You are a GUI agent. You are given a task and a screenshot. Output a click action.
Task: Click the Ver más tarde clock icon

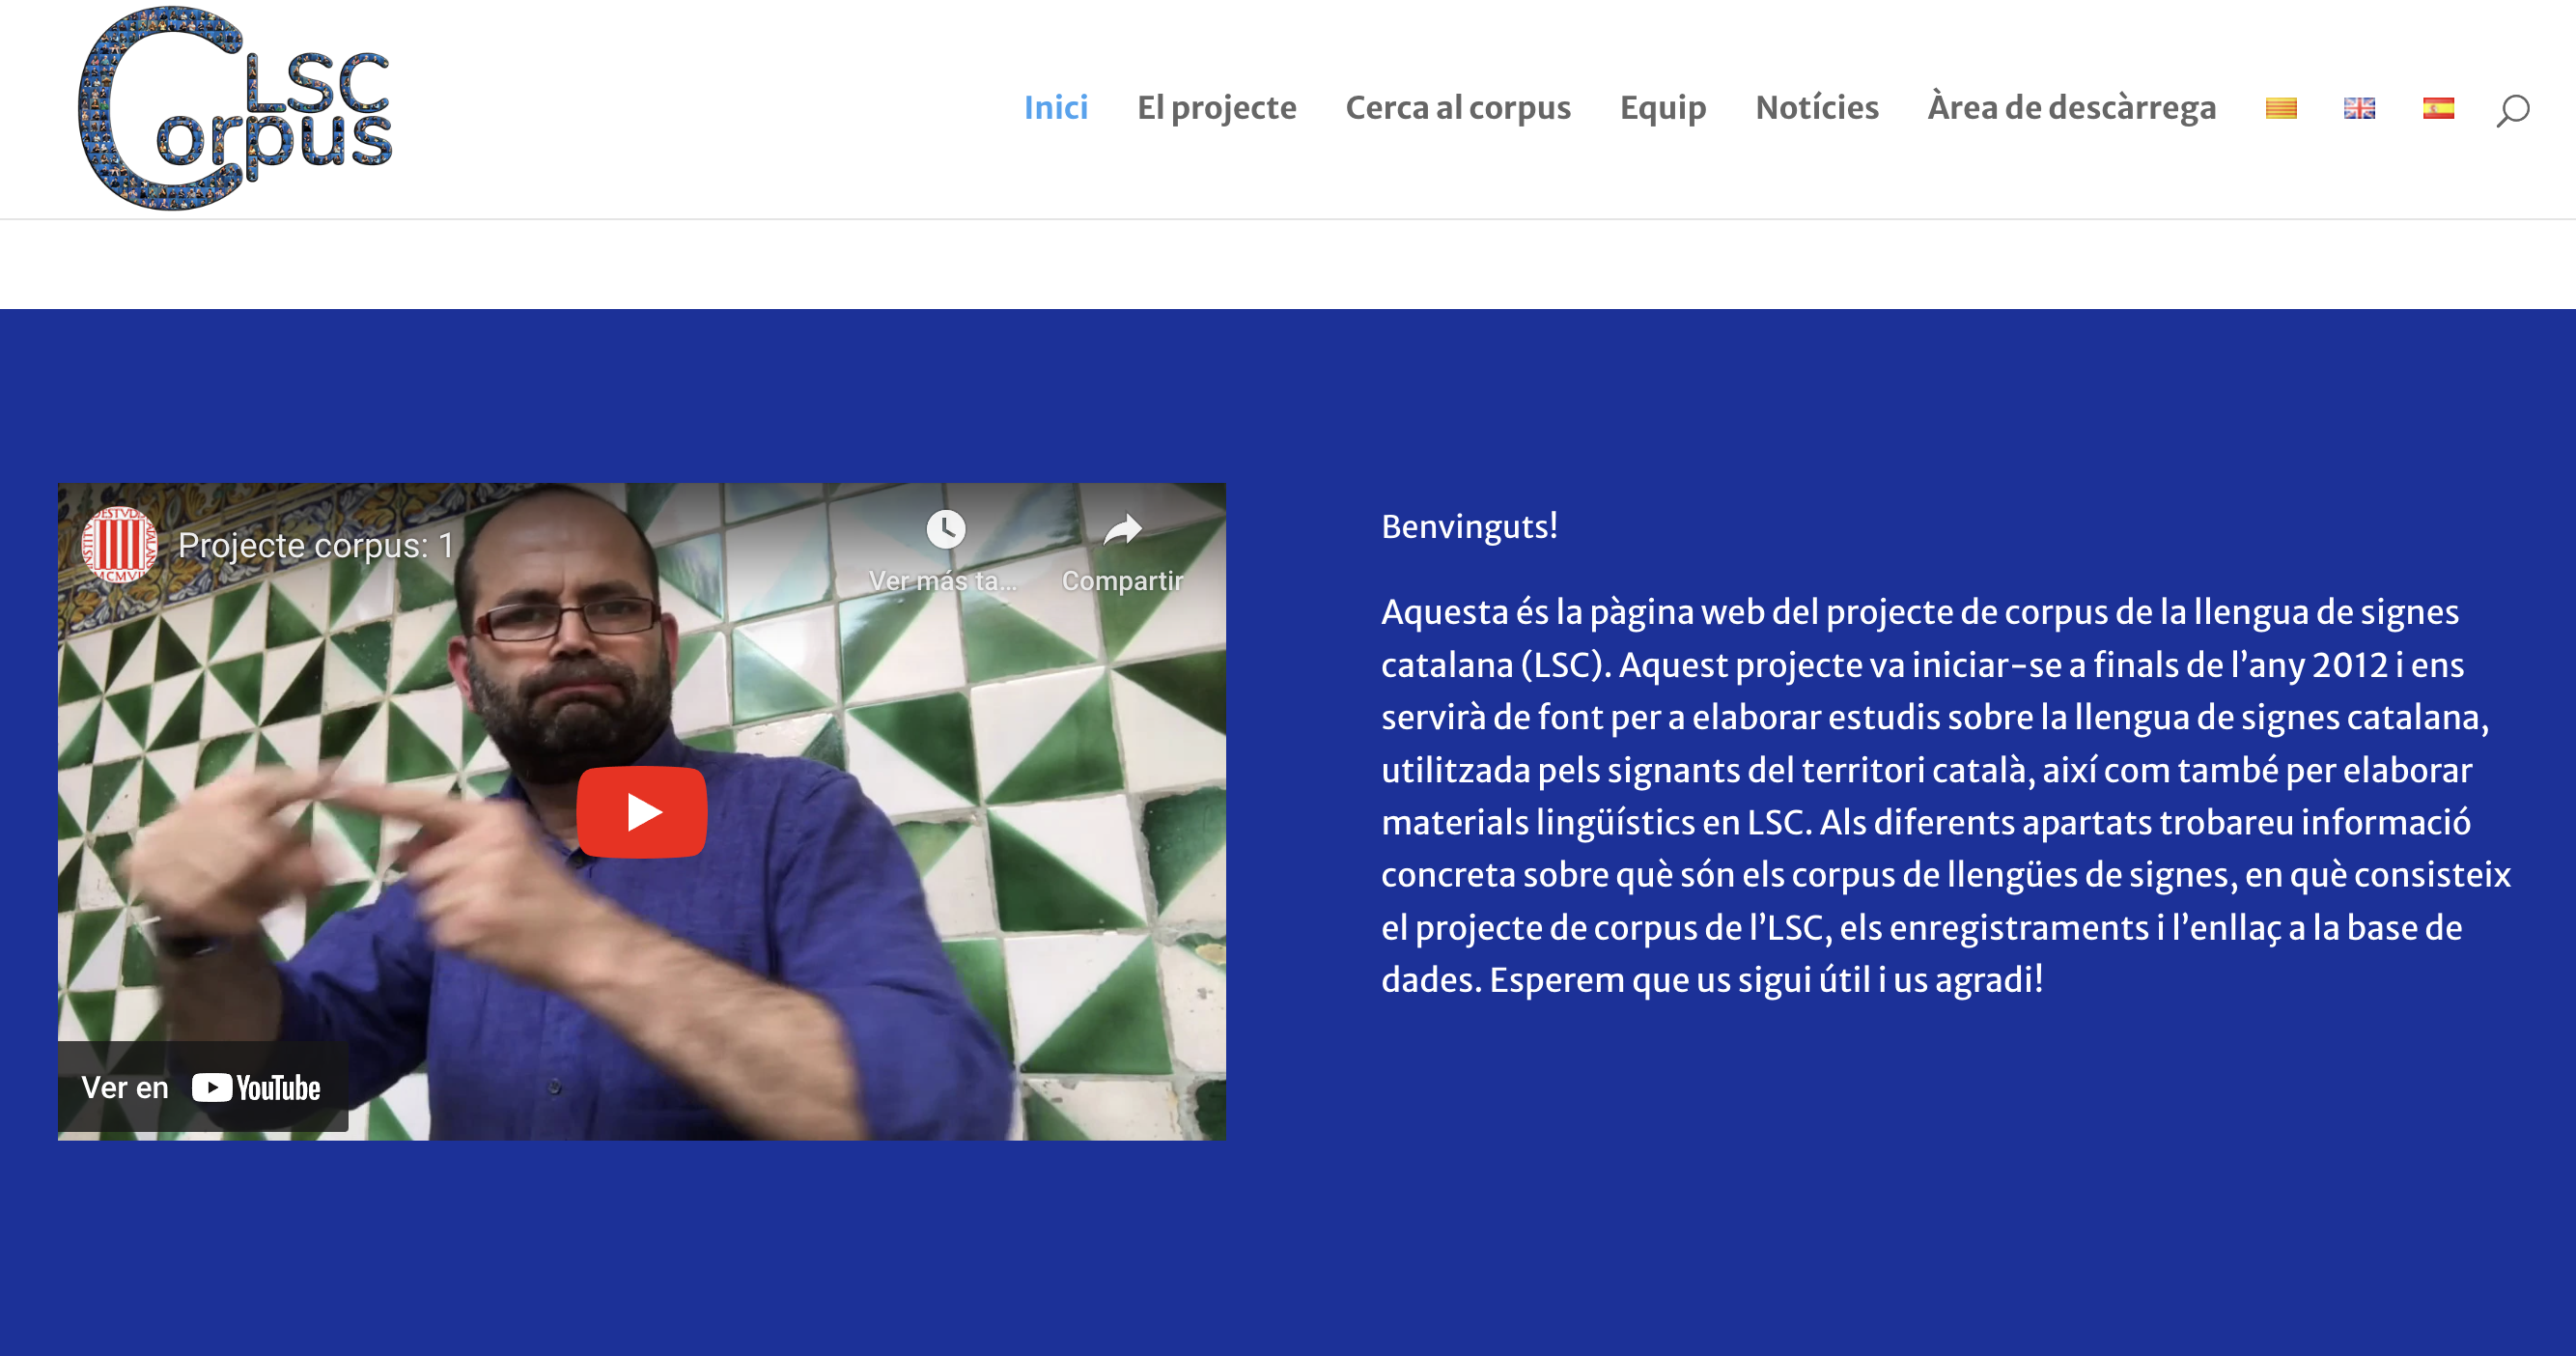(x=945, y=530)
